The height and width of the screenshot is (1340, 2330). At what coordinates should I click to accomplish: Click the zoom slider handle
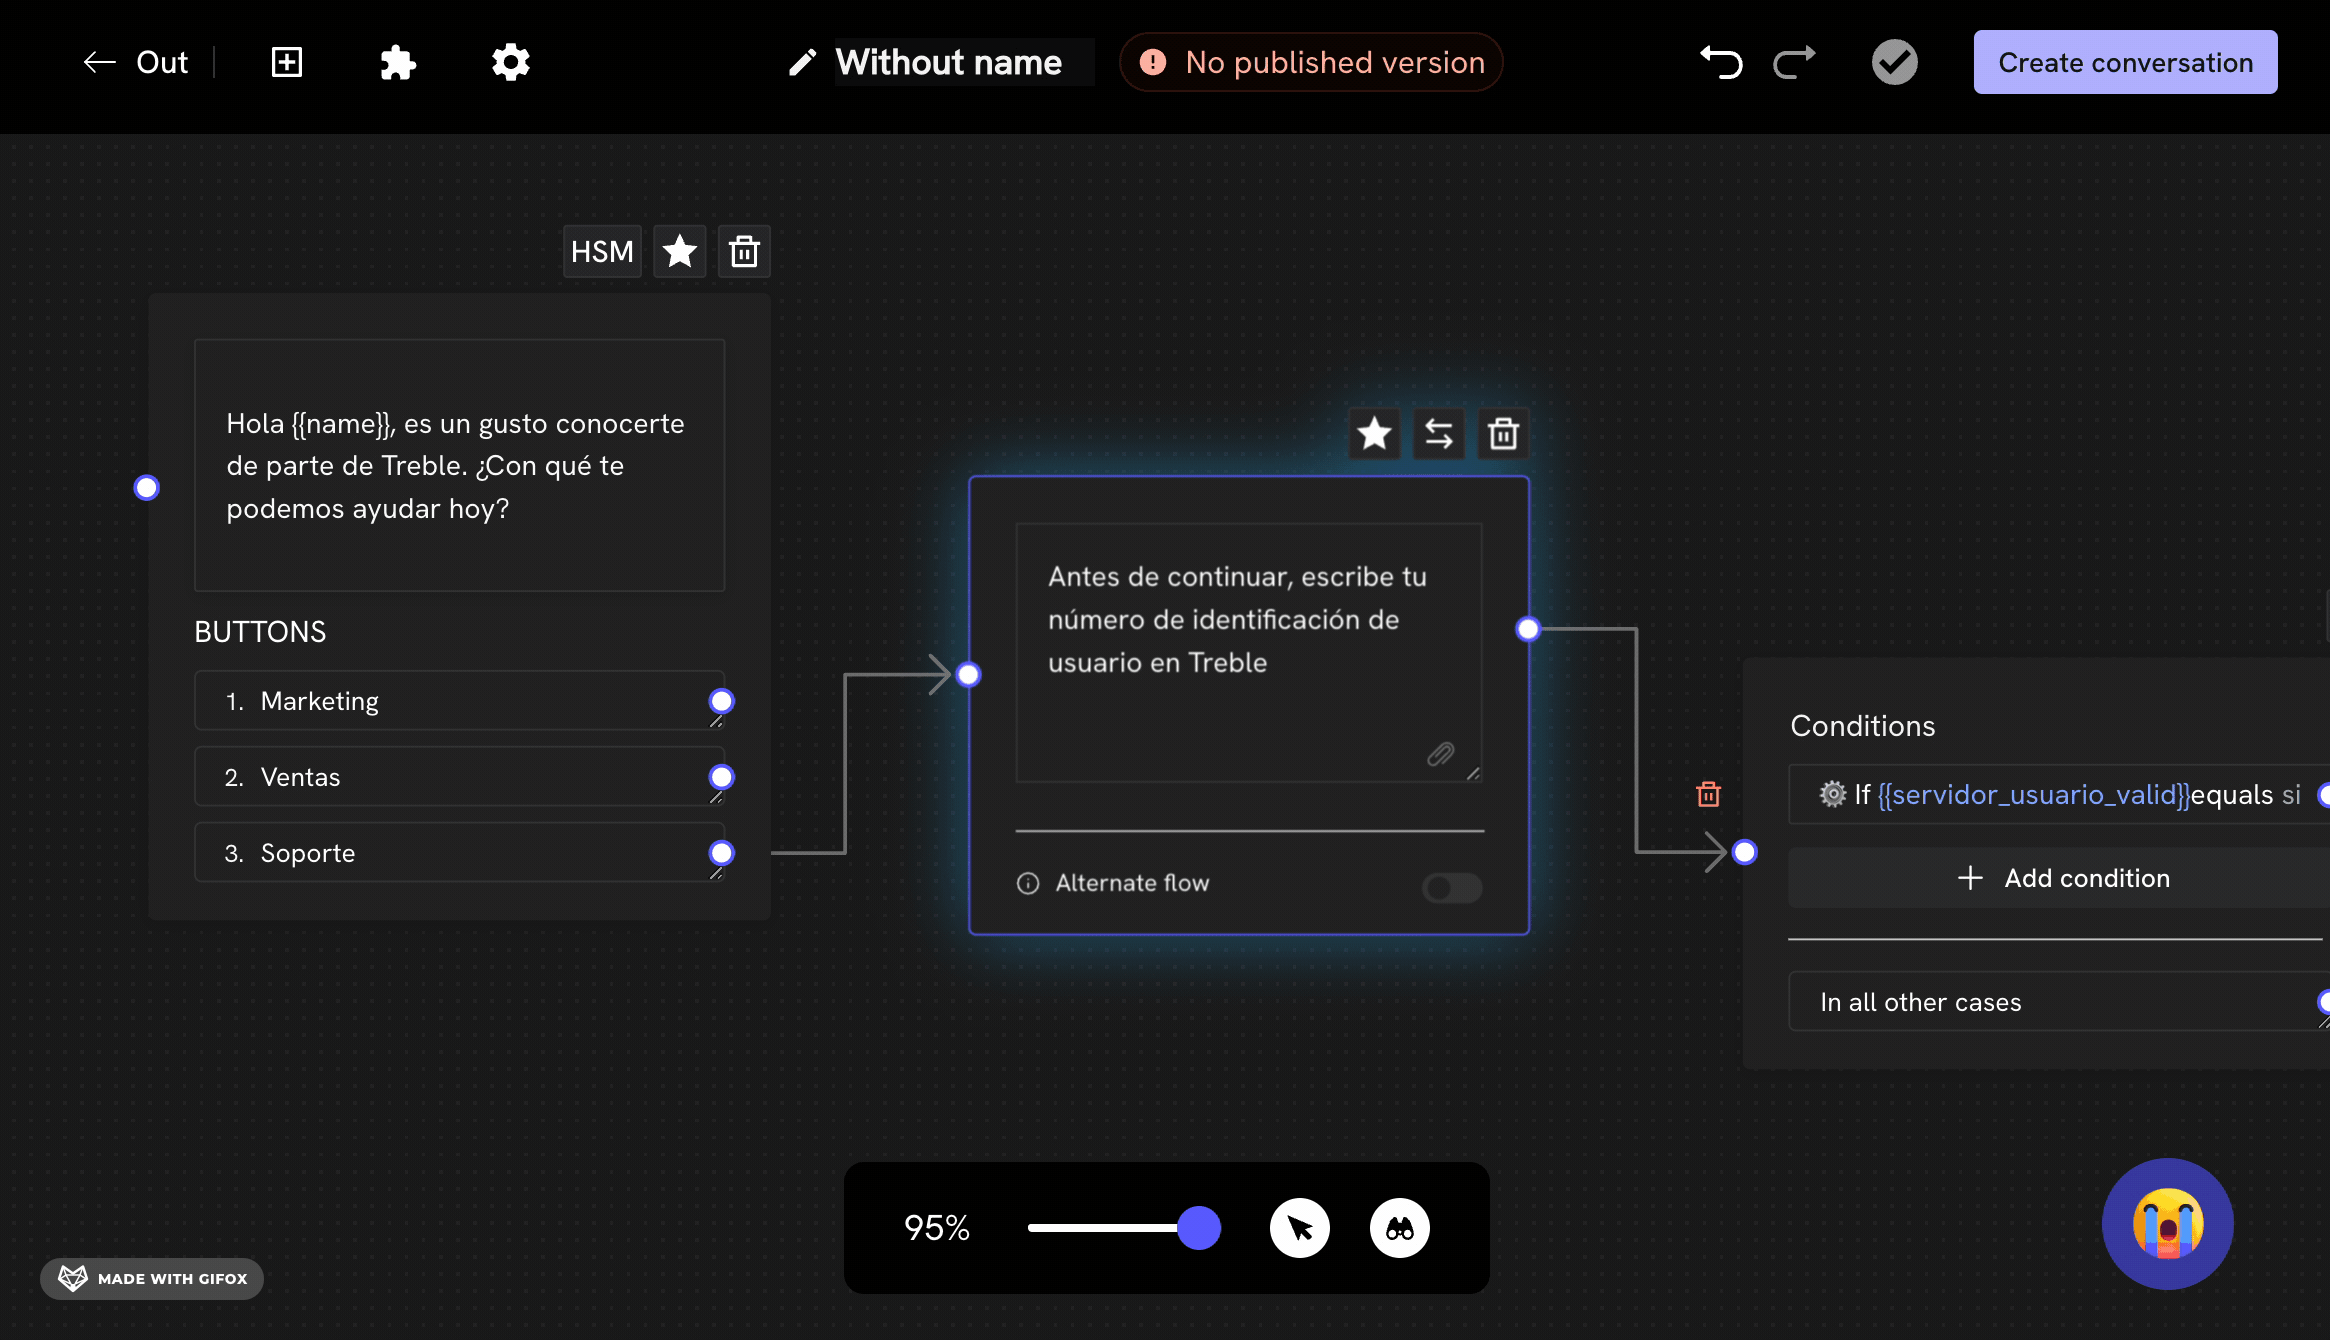[x=1199, y=1228]
